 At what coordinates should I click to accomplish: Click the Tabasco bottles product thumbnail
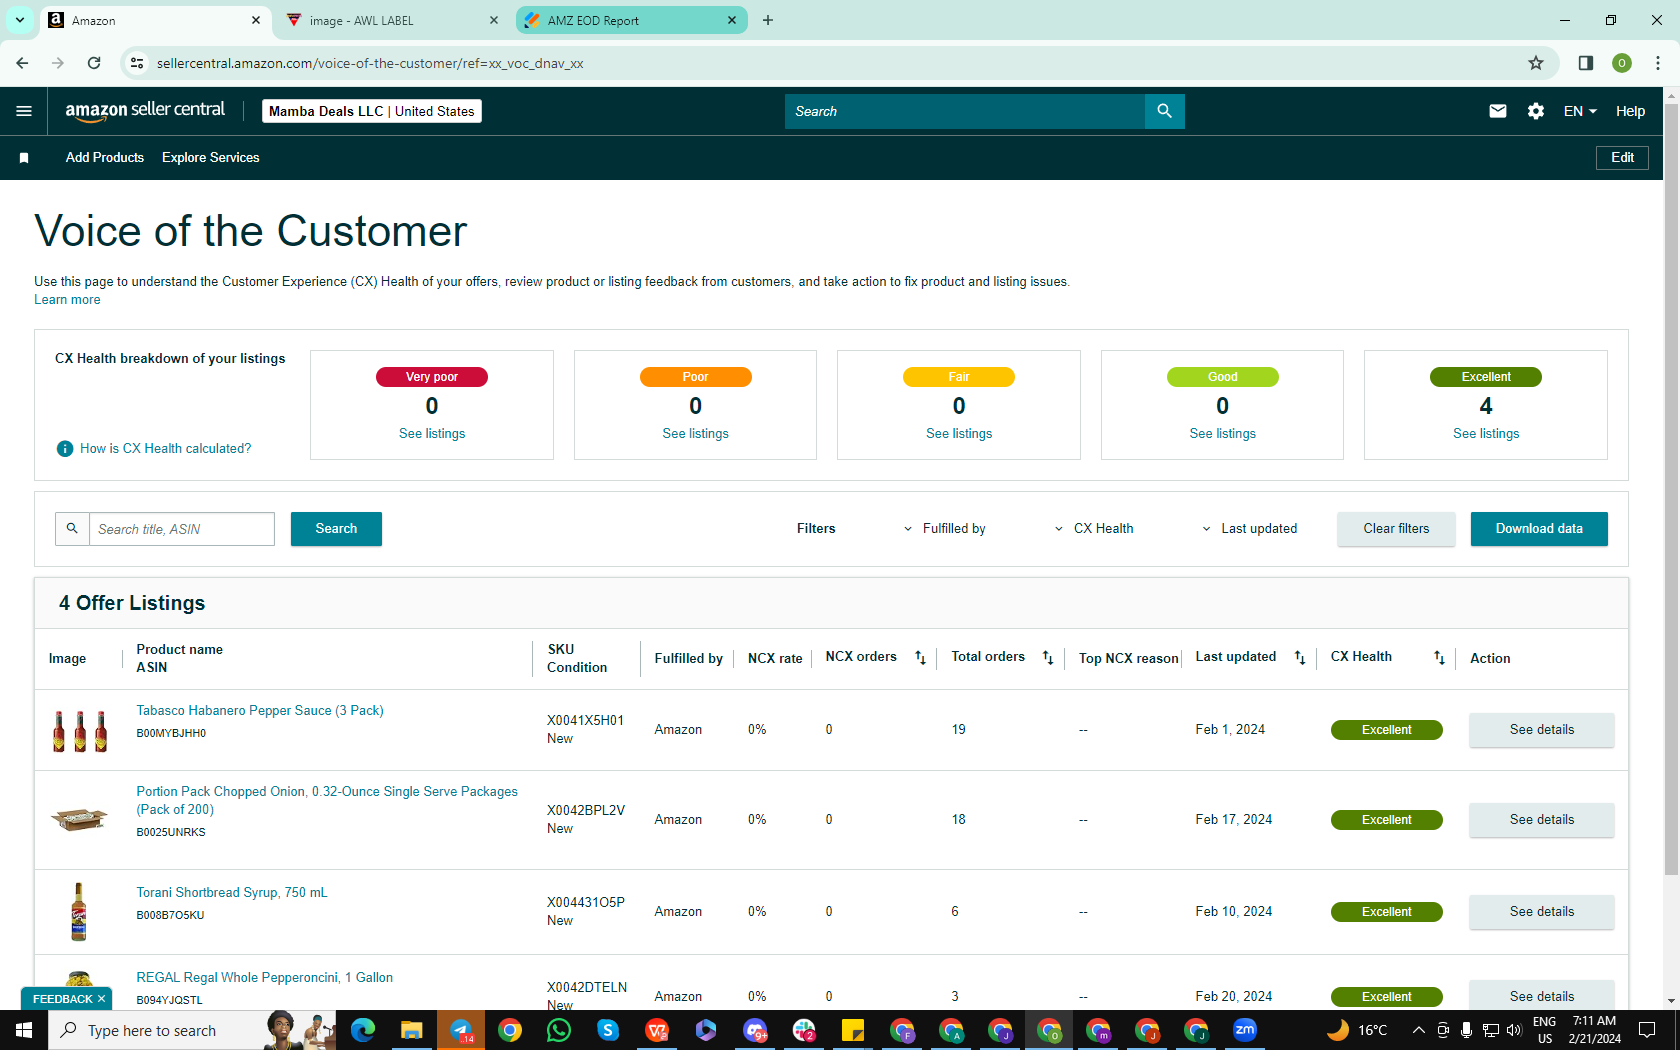point(80,731)
